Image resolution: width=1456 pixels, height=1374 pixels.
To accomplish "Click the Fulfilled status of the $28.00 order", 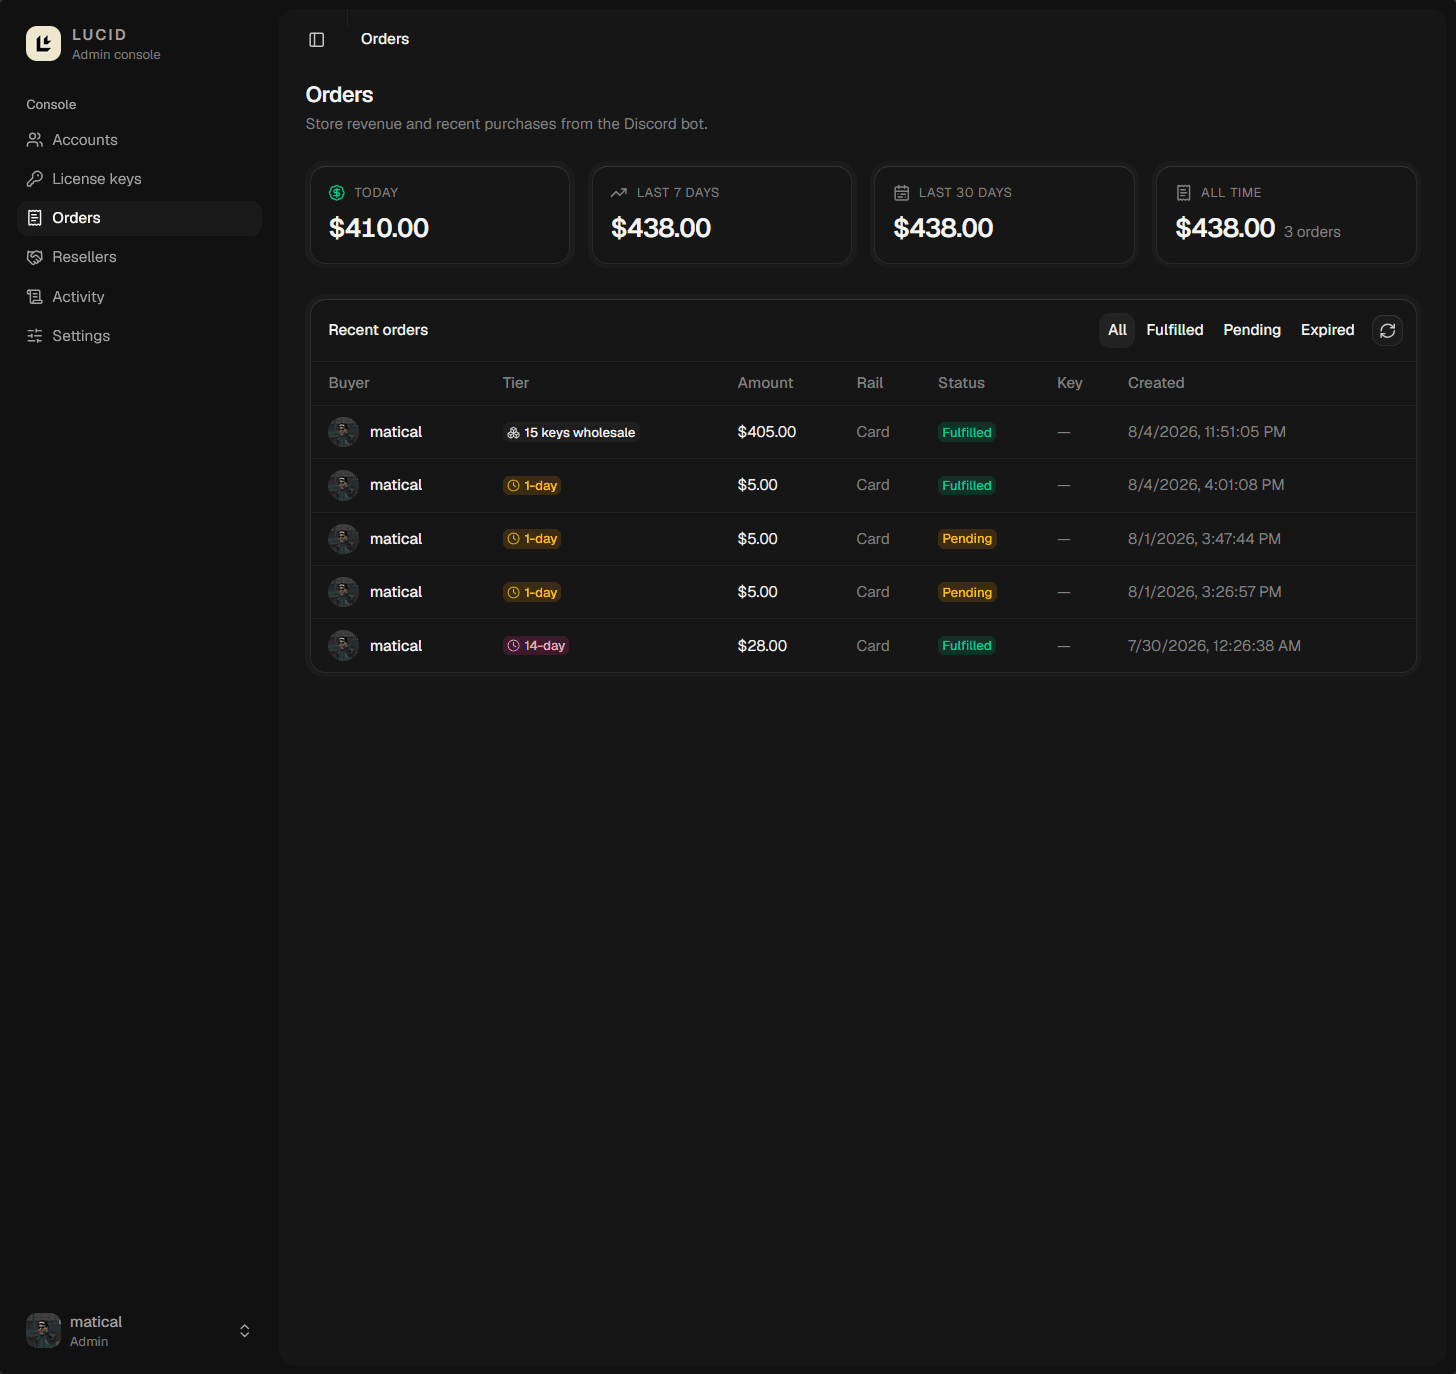I will pos(967,646).
